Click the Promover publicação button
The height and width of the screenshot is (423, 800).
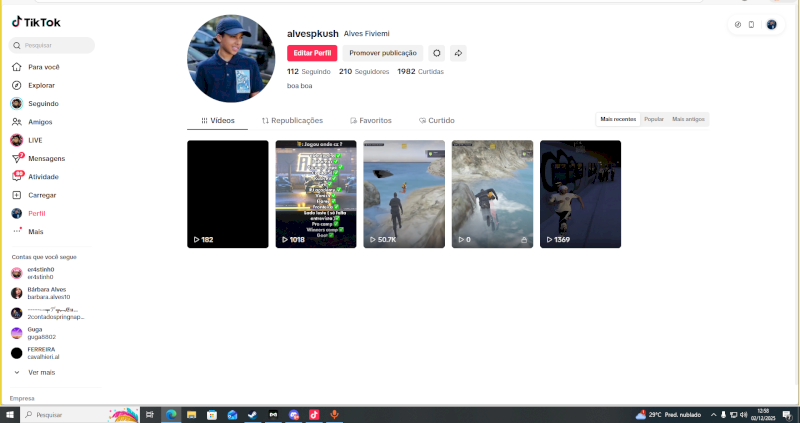[383, 53]
